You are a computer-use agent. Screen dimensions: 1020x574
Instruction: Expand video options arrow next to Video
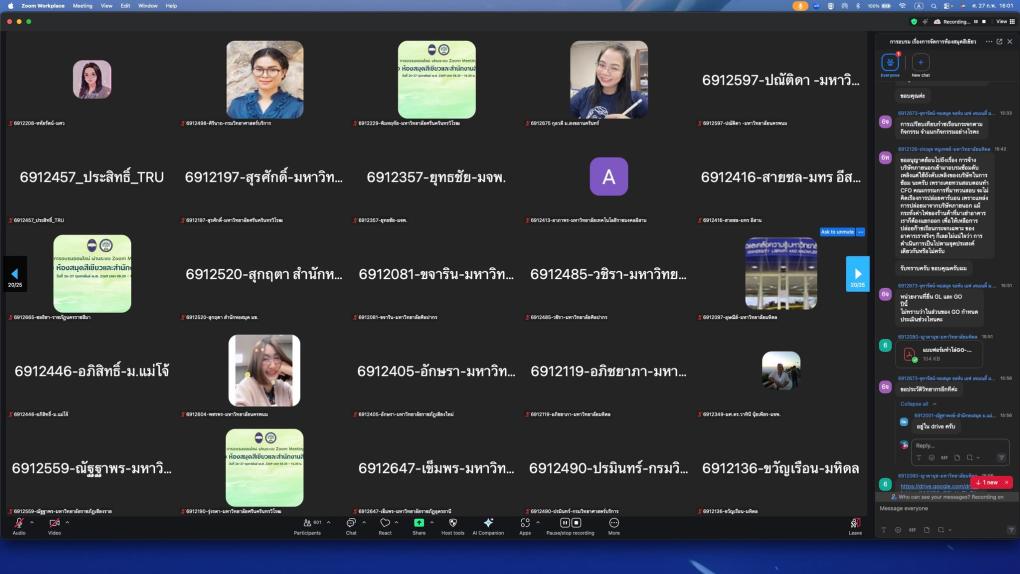[x=68, y=522]
